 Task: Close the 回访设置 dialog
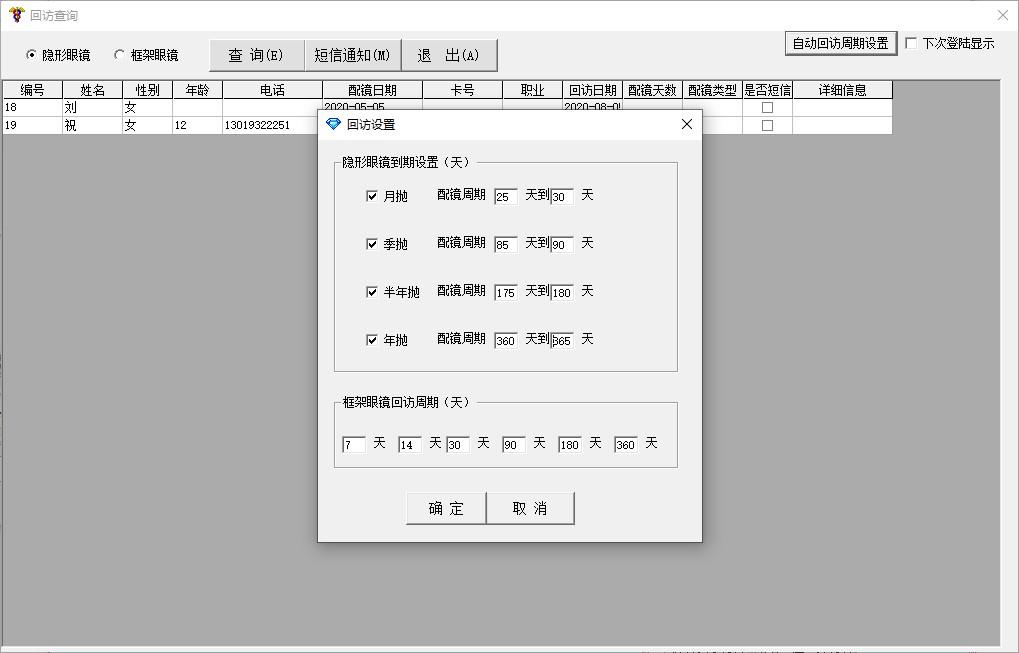tap(686, 124)
